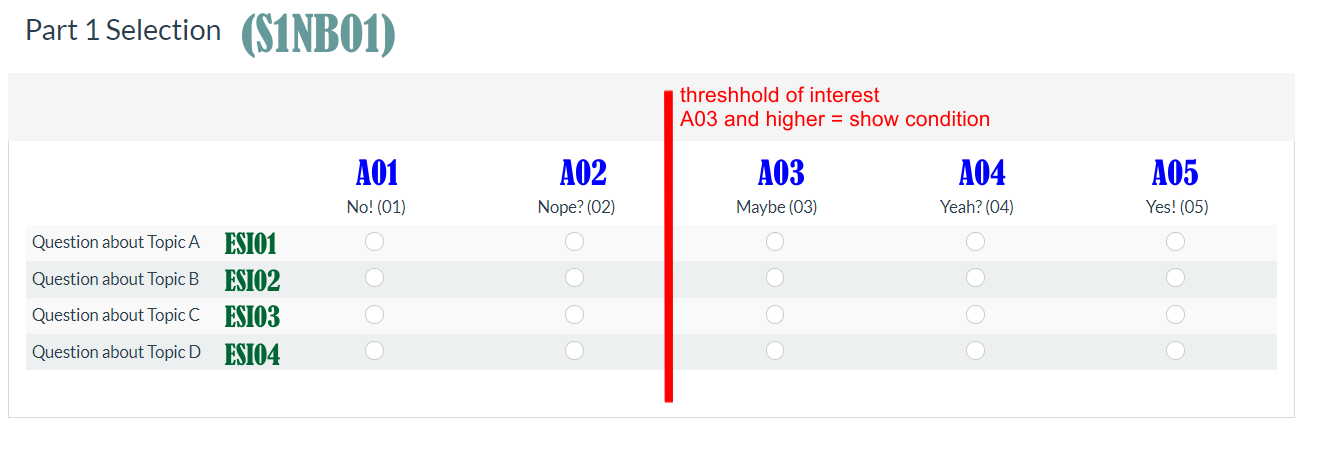
Task: Select 'No! (01)' for Question about Topic A
Action: tap(375, 242)
